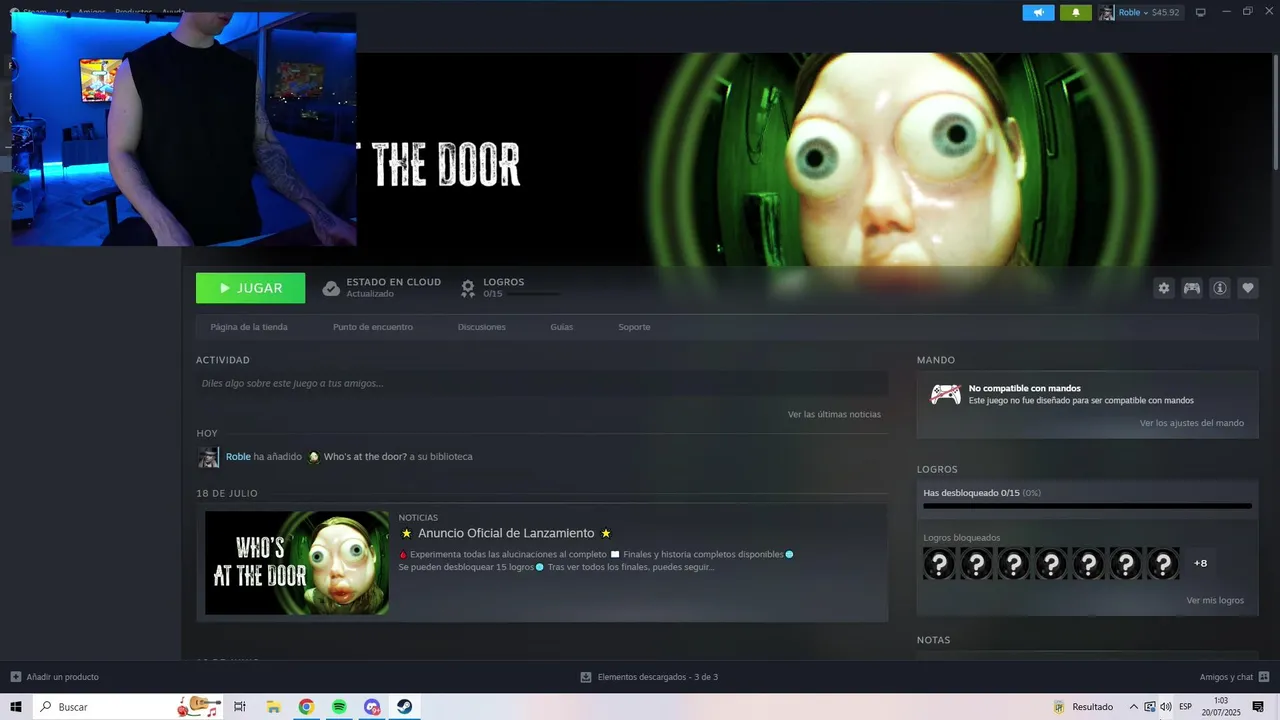This screenshot has height=720, width=1280.
Task: Open Discusiones tab
Action: coord(482,327)
